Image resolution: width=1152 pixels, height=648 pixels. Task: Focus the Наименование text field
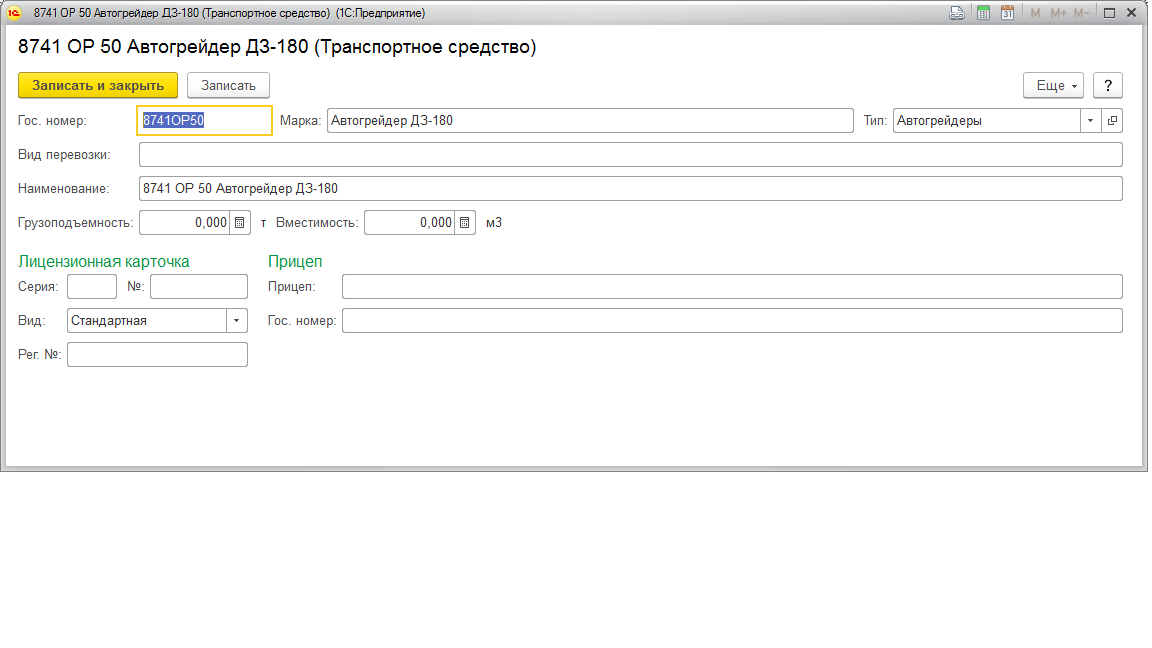pyautogui.click(x=630, y=189)
